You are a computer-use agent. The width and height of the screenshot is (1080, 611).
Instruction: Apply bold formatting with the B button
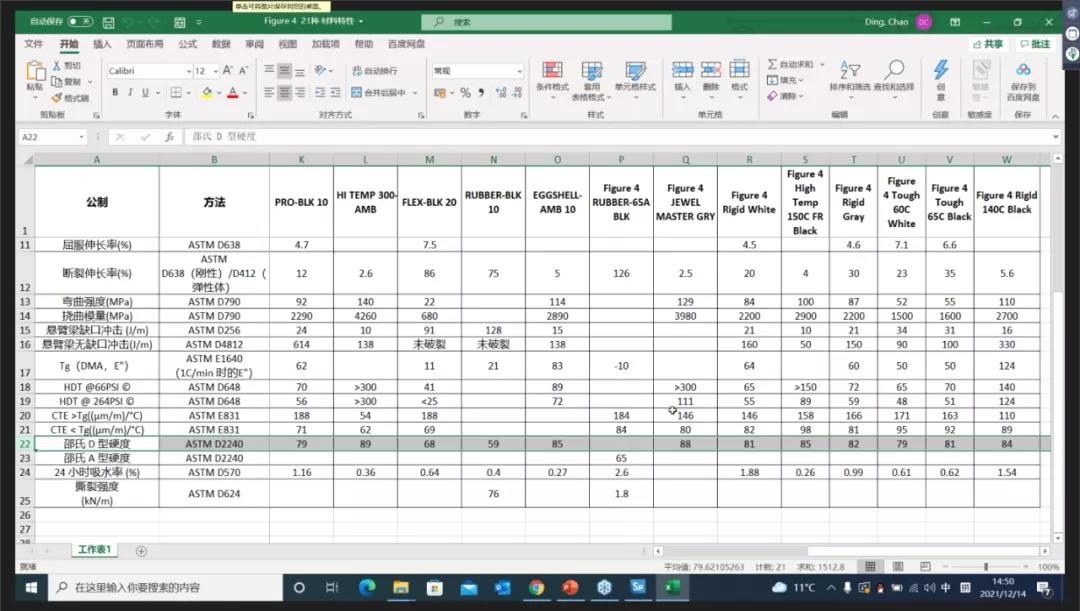(x=115, y=92)
